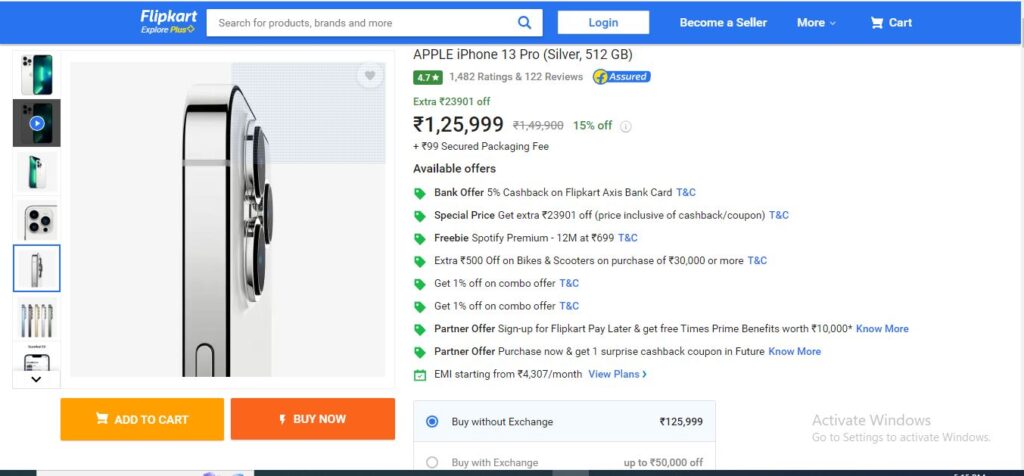Screen dimensions: 1024x476
Task: Click the Flipkart Assured badge
Action: 621,77
